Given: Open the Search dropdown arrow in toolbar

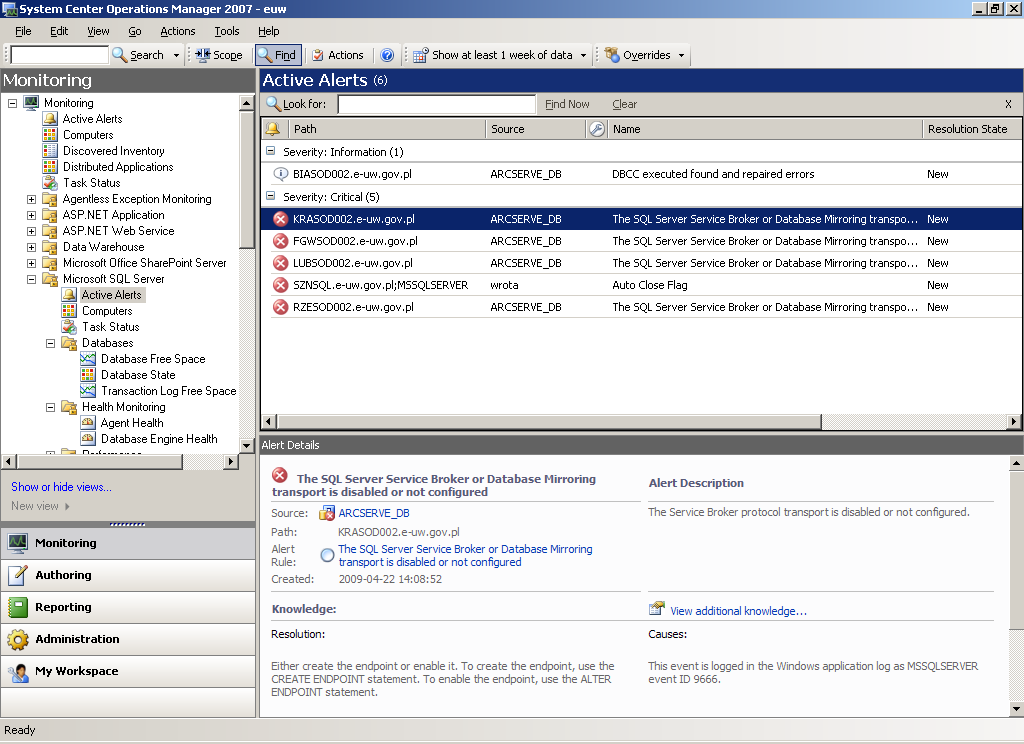Looking at the screenshot, I should click(x=176, y=56).
